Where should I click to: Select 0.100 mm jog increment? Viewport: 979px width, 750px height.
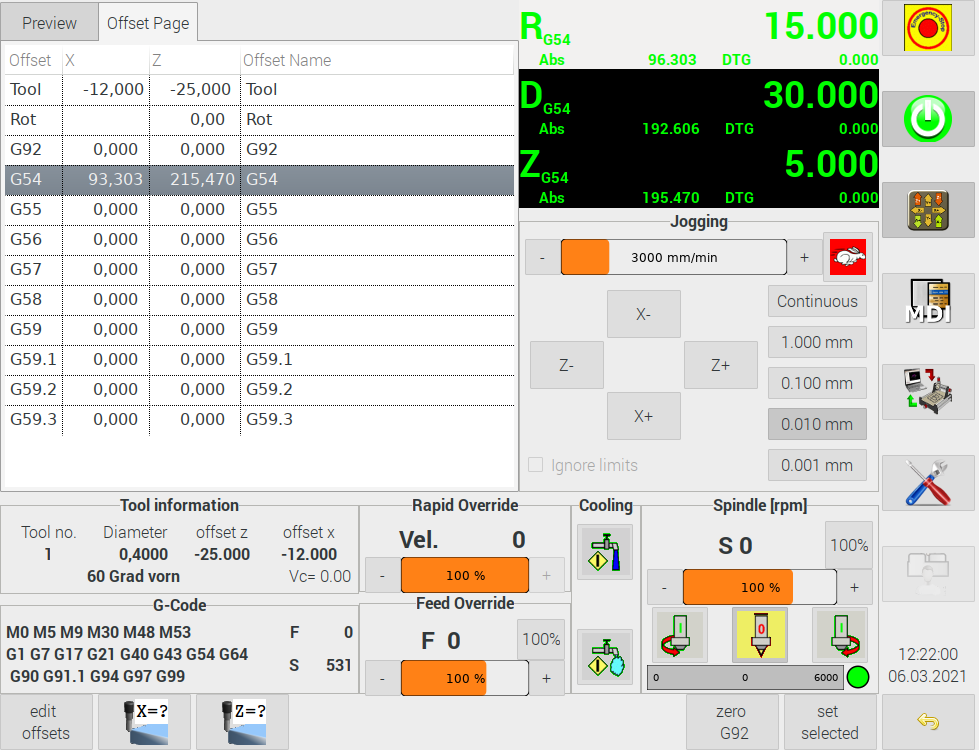coord(817,383)
